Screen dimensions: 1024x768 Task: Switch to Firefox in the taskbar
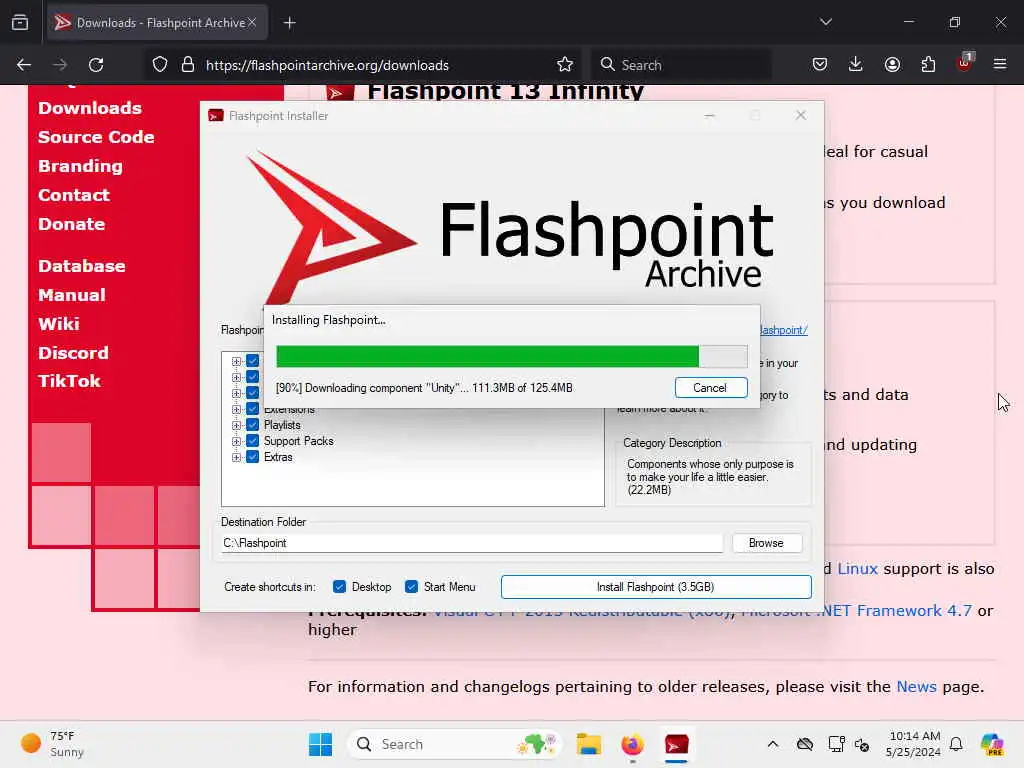coord(632,744)
